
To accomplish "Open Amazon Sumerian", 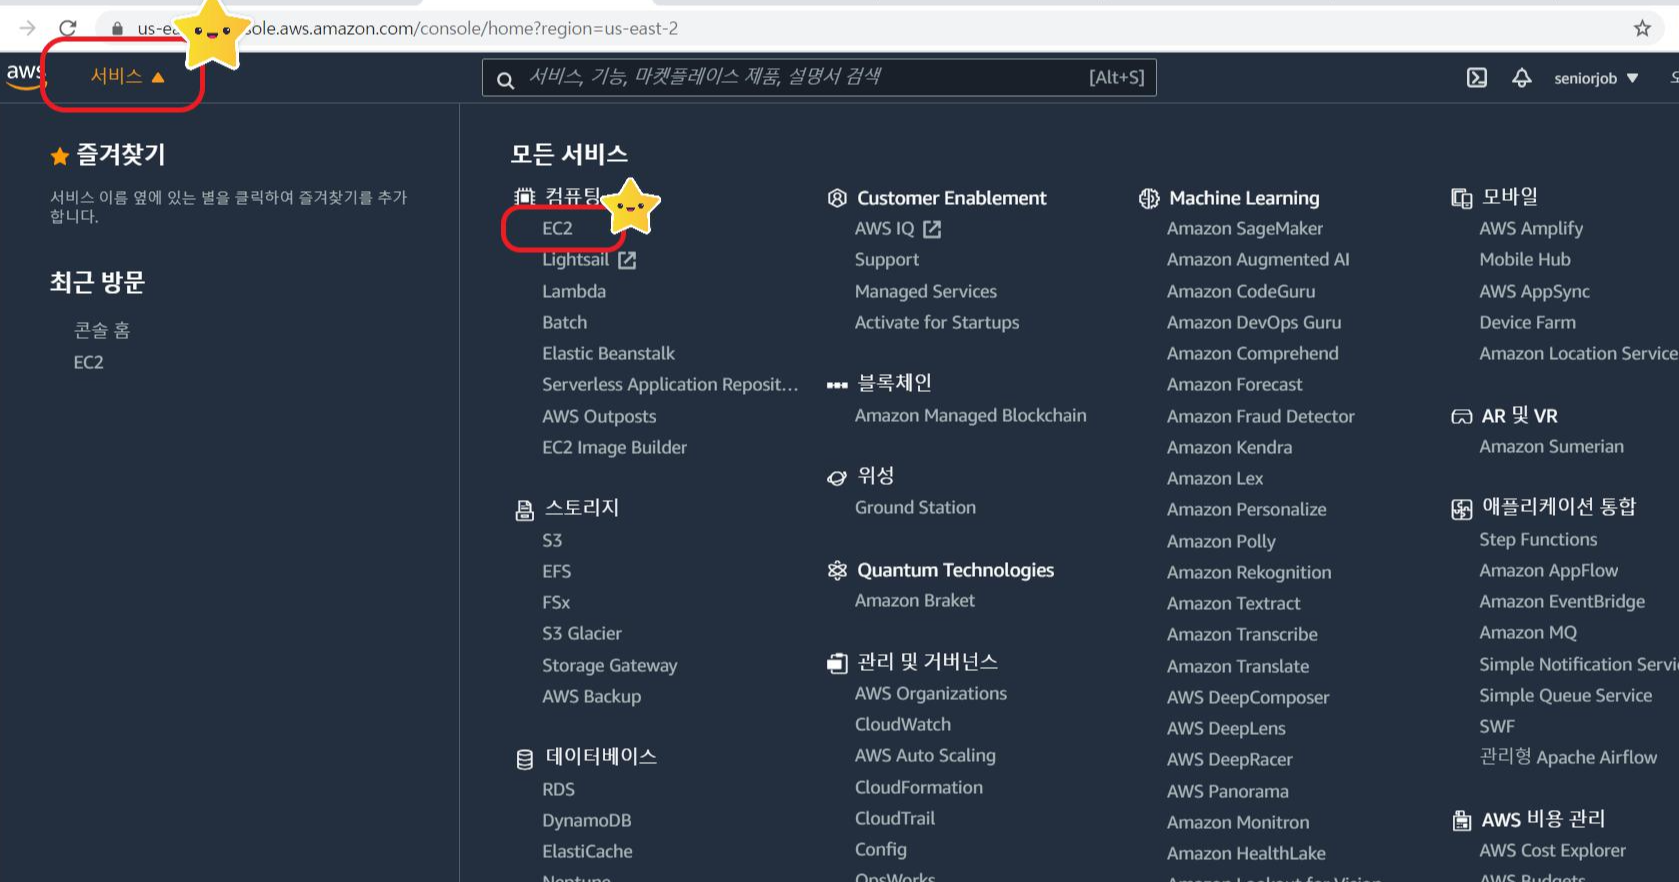I will [1552, 446].
